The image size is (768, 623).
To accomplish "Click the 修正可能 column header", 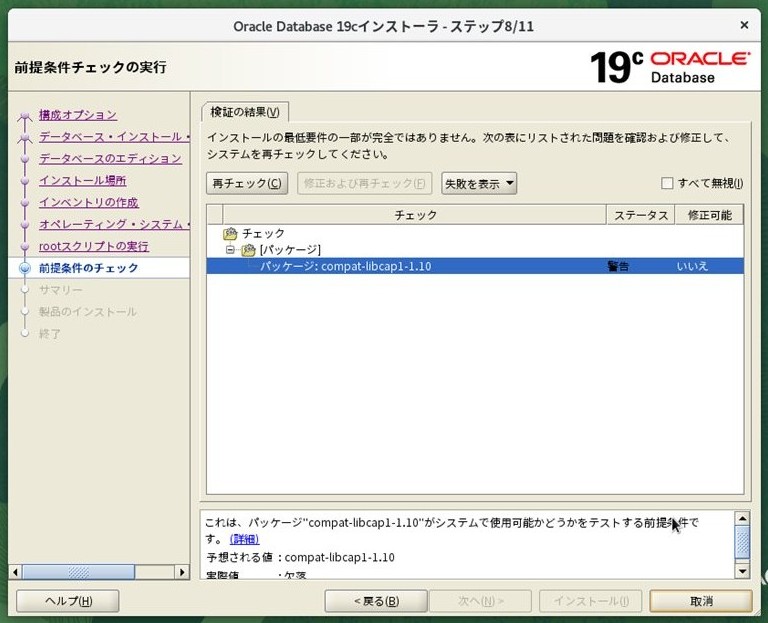I will (x=709, y=215).
